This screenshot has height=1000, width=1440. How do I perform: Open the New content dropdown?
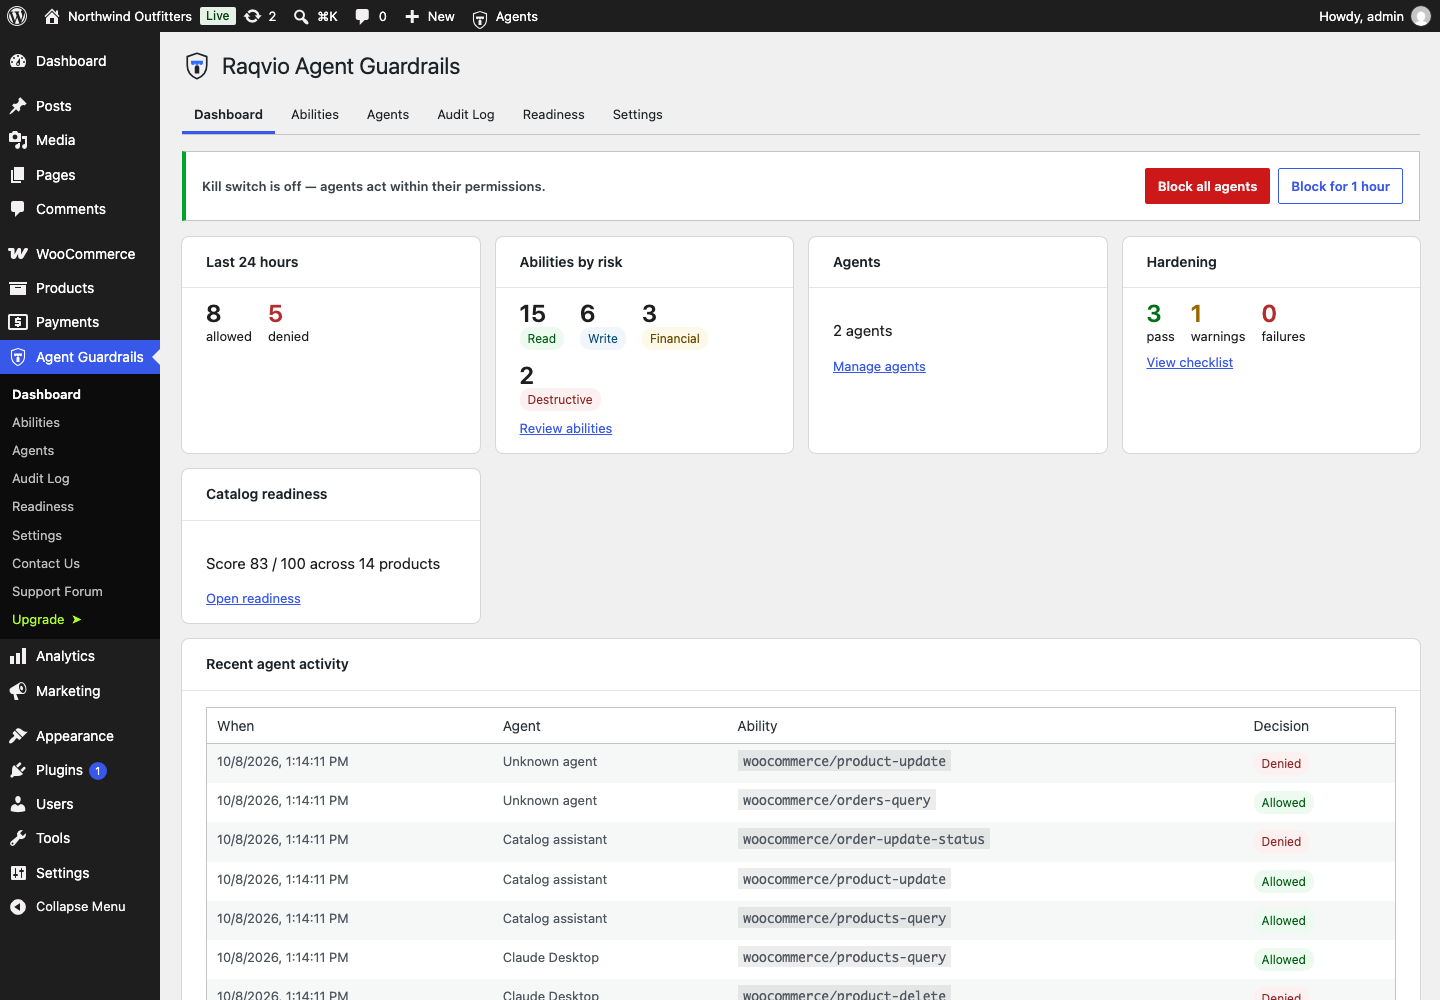coord(429,16)
